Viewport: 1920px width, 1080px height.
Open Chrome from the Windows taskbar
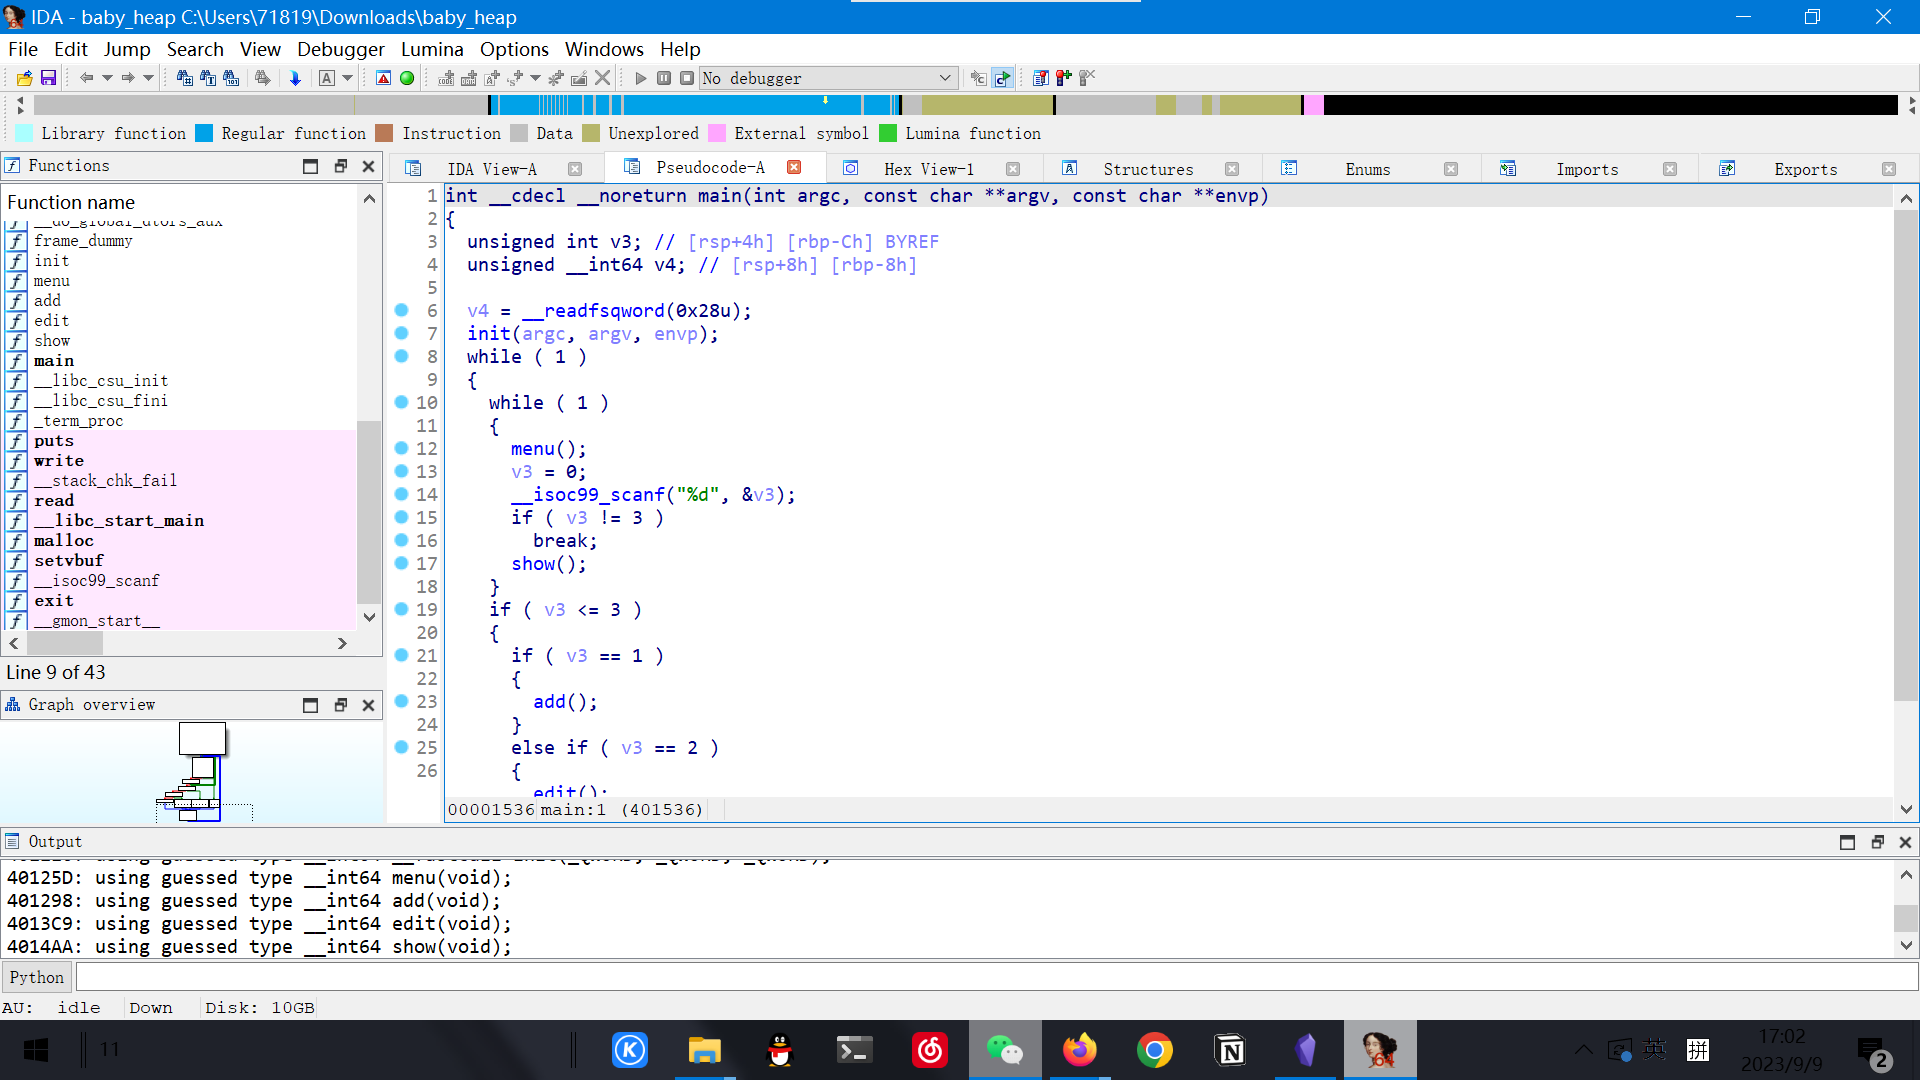coord(1155,1050)
